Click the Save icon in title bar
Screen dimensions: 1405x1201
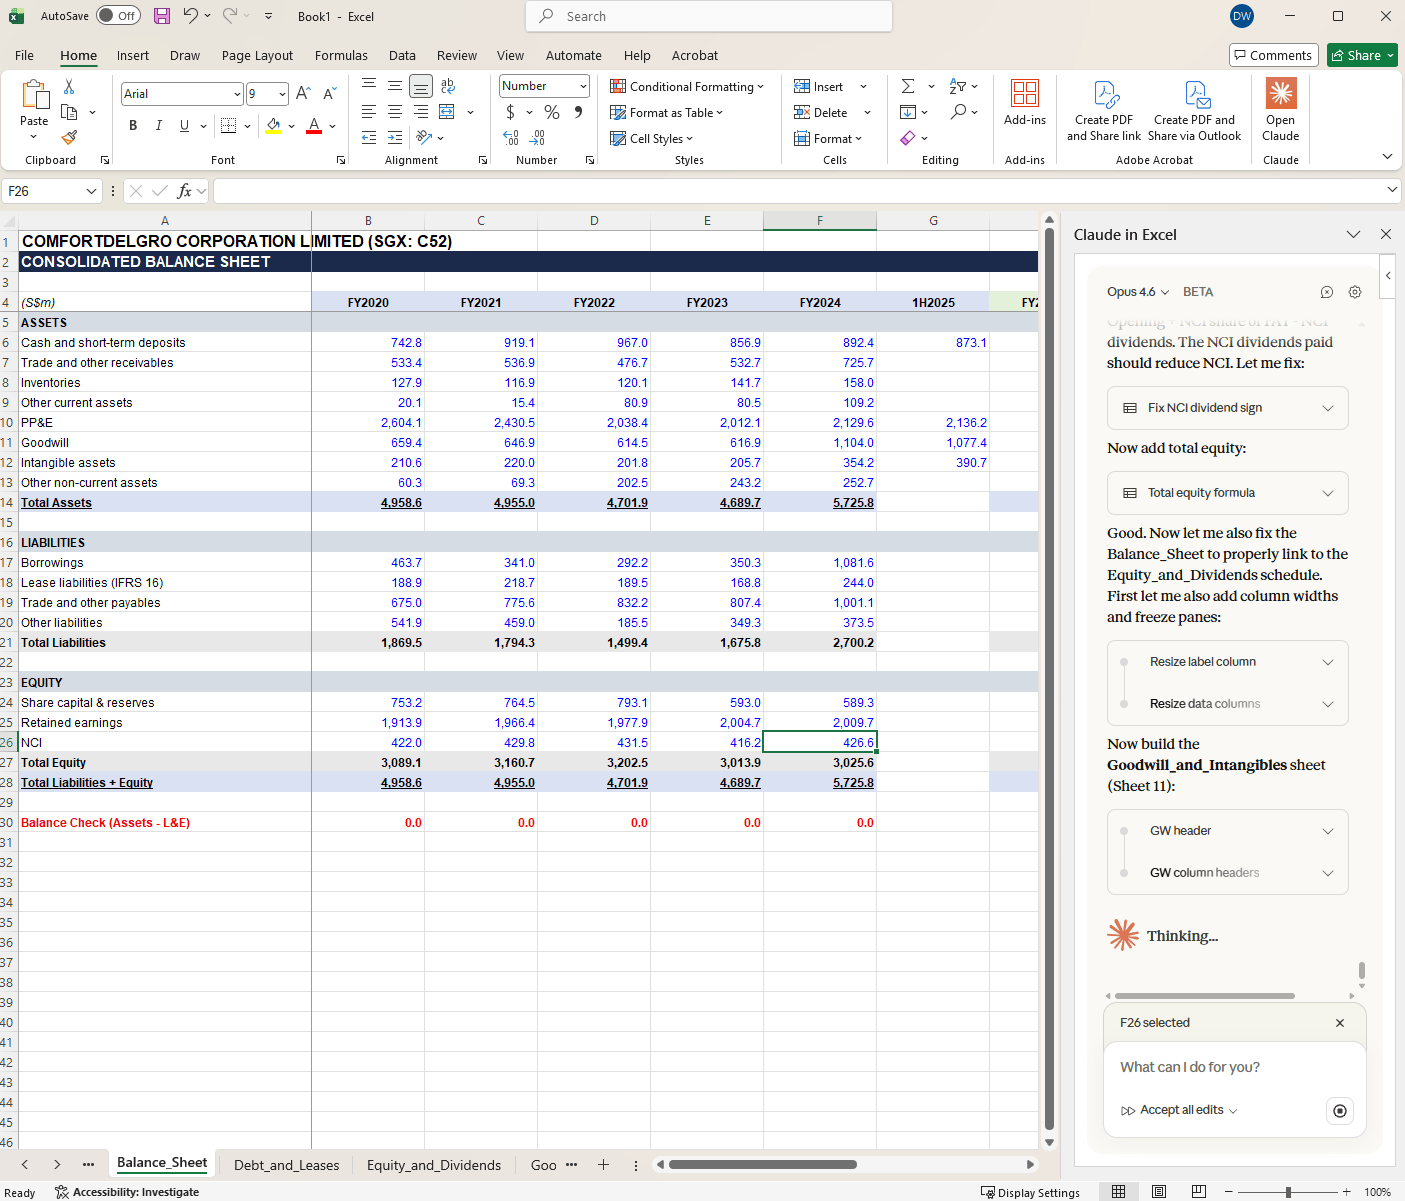point(162,16)
